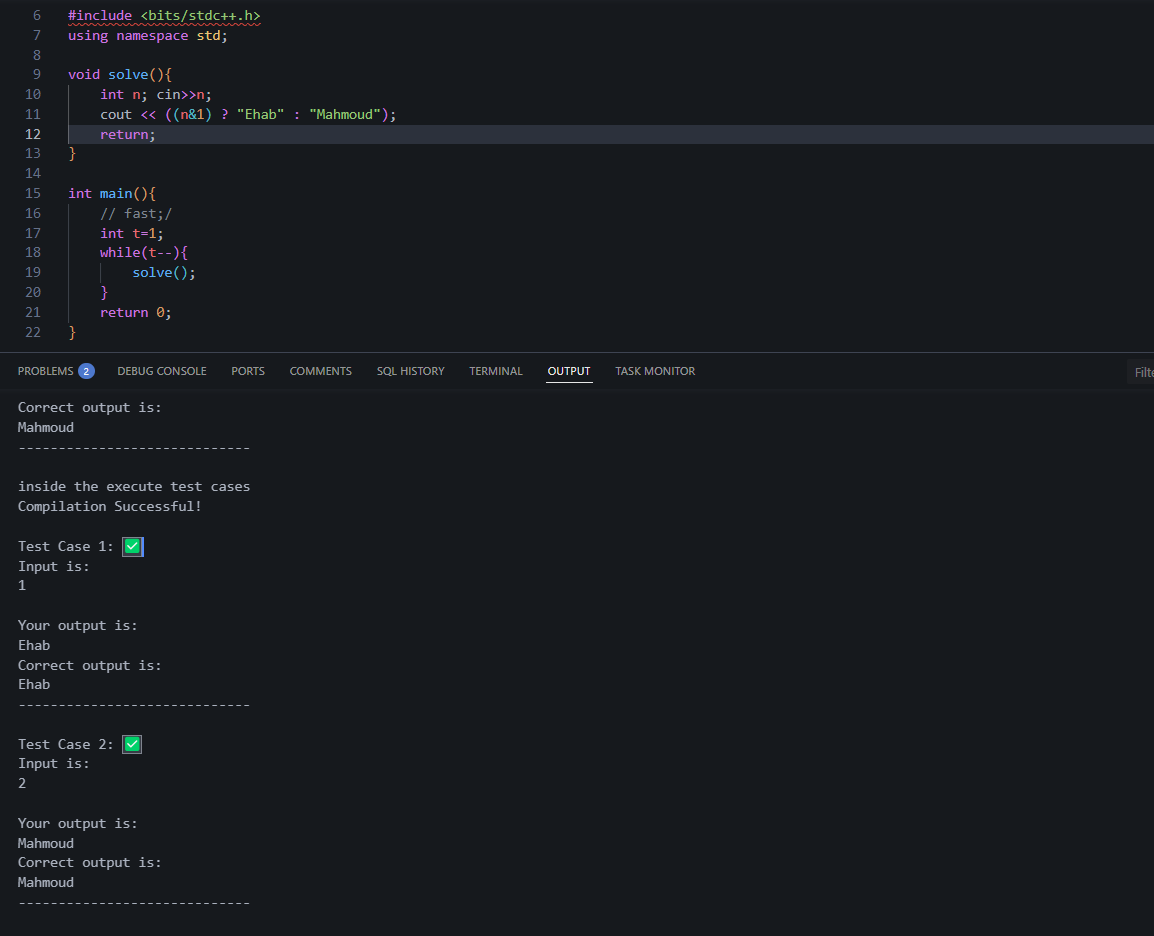Click the input value '2' in output

pyautogui.click(x=22, y=784)
